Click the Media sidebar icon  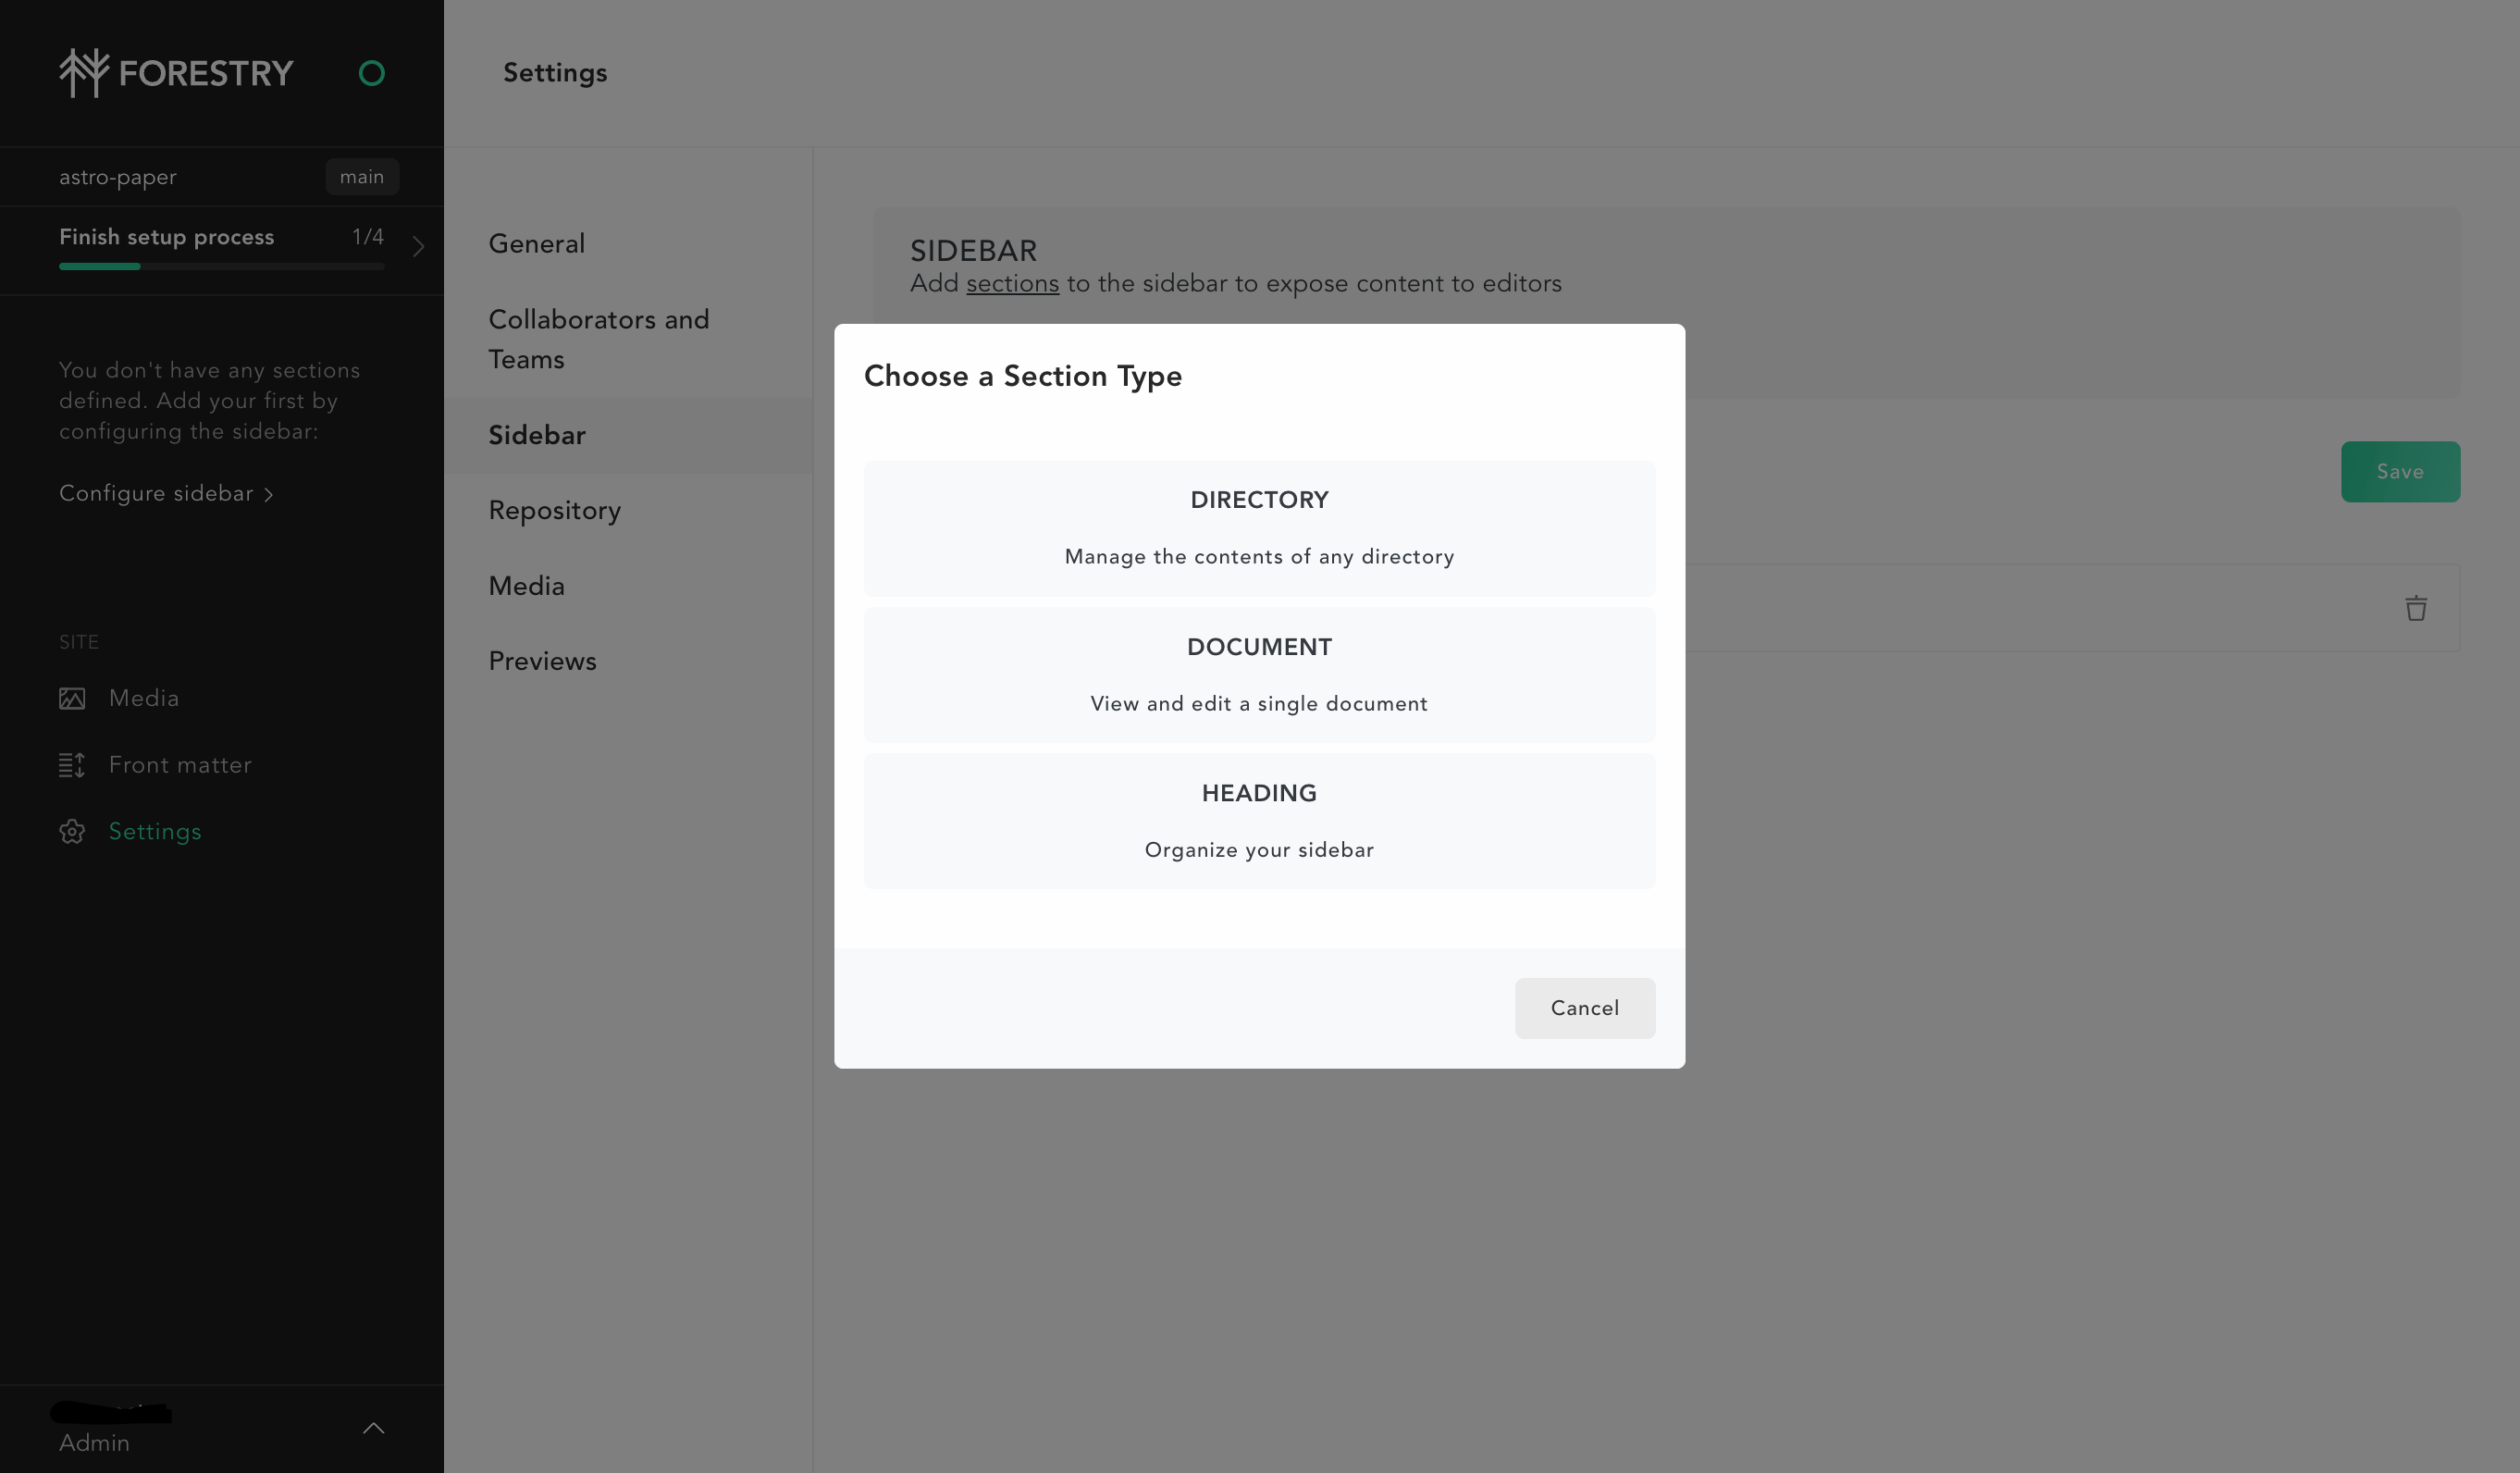[x=72, y=698]
